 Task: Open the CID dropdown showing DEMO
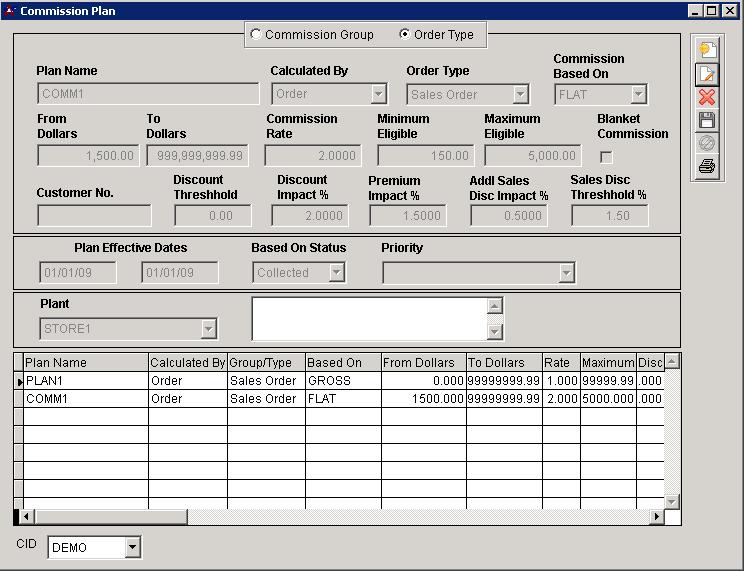click(133, 547)
